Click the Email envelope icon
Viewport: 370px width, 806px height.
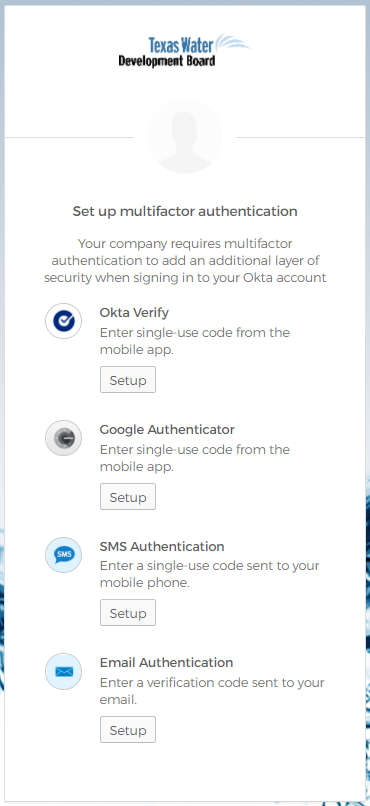click(64, 671)
